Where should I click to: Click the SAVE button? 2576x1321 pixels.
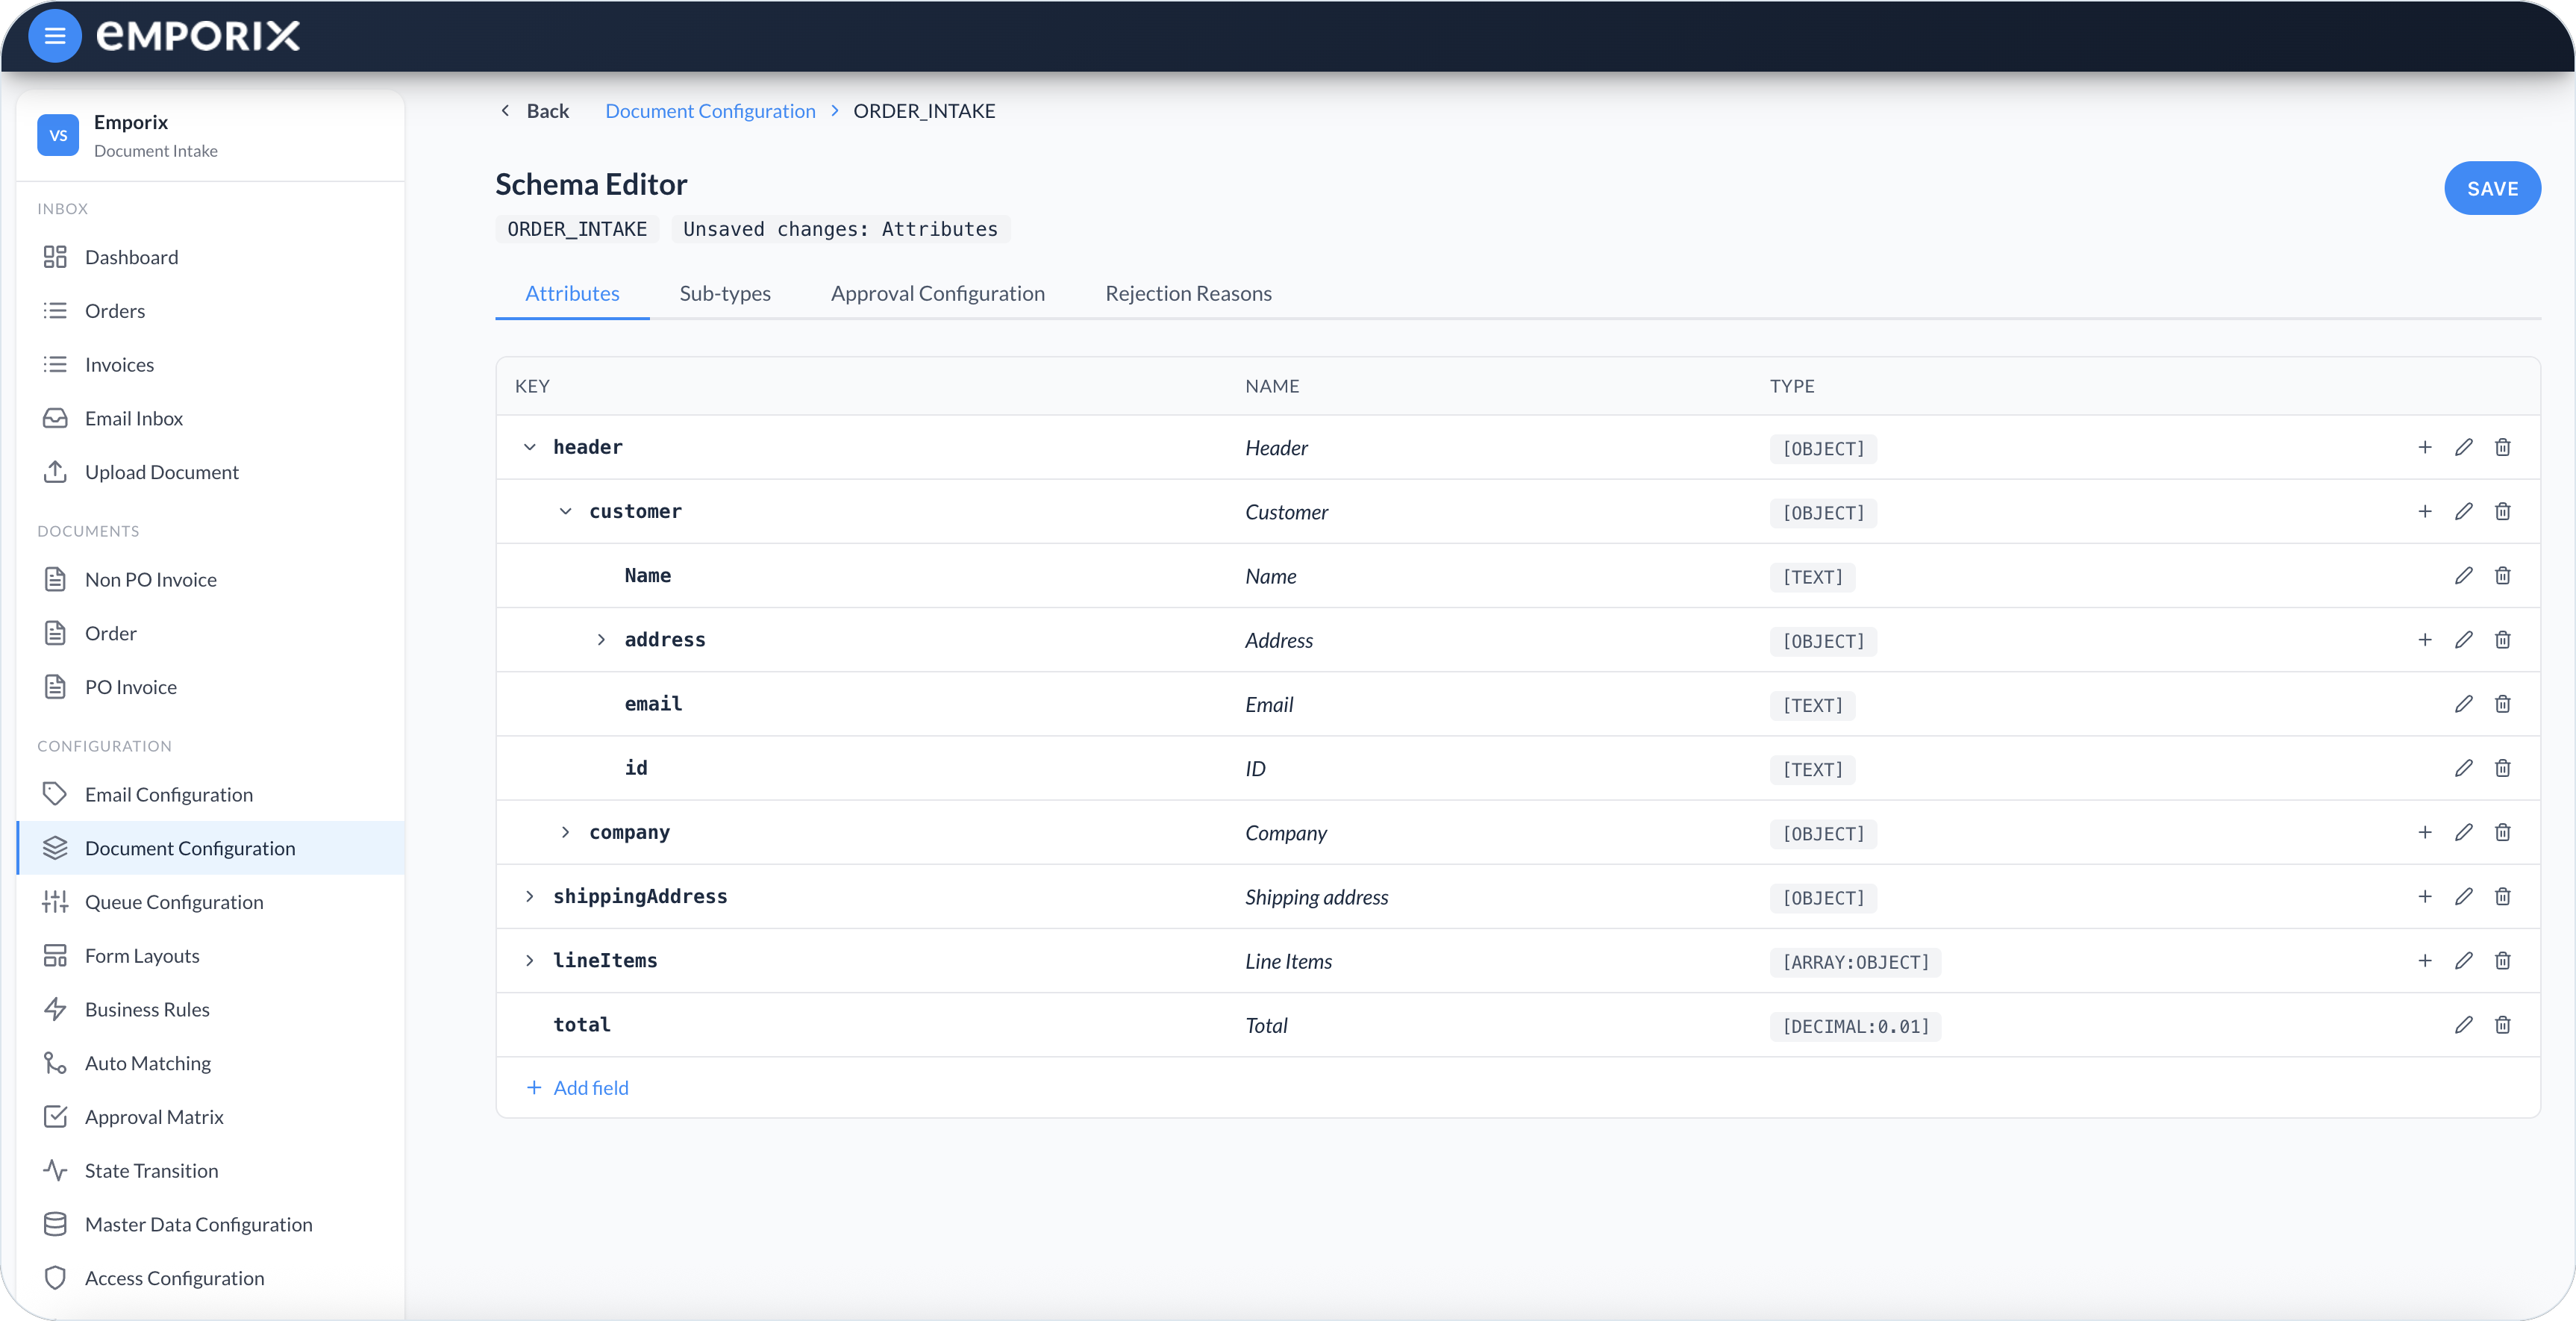click(x=2492, y=188)
